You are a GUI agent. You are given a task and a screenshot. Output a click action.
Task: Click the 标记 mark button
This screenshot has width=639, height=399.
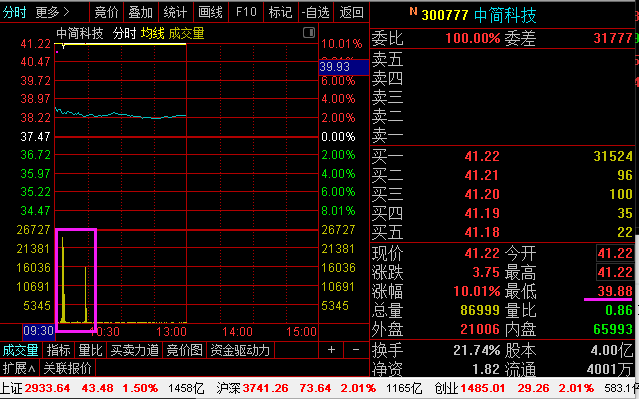(x=281, y=12)
